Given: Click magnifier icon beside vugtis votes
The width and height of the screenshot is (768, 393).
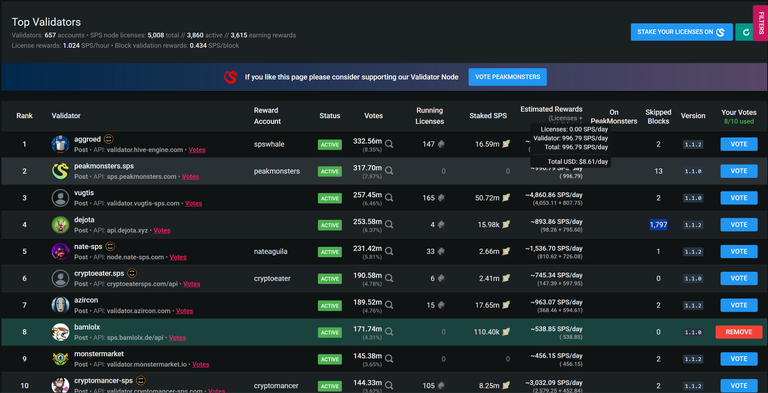Looking at the screenshot, I should [x=389, y=198].
